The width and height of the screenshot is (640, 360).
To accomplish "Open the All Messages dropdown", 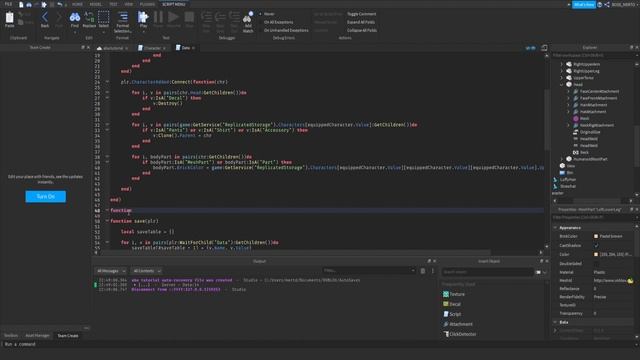I will pos(111,271).
